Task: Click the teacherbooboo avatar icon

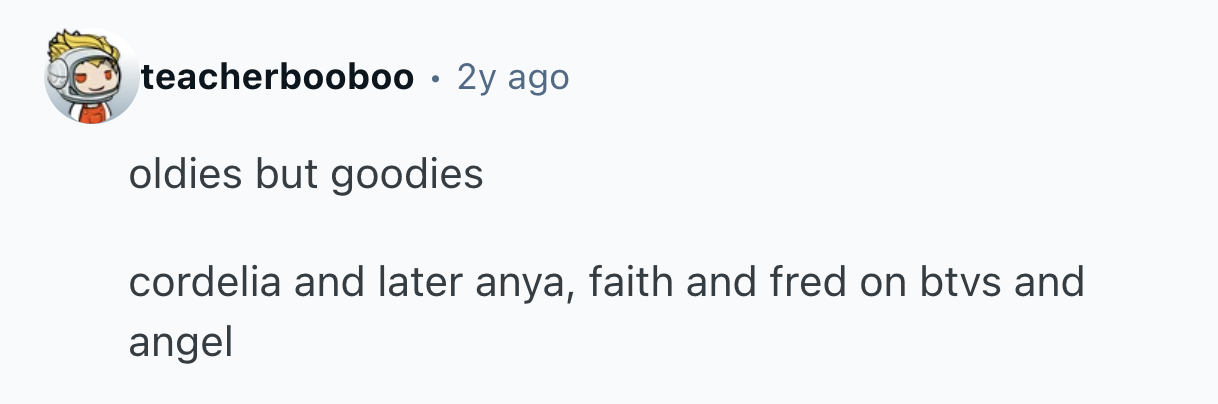Action: [91, 77]
